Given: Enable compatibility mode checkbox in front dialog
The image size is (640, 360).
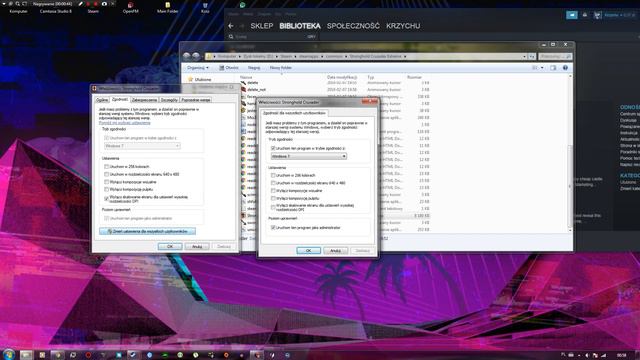Looking at the screenshot, I should (x=273, y=149).
